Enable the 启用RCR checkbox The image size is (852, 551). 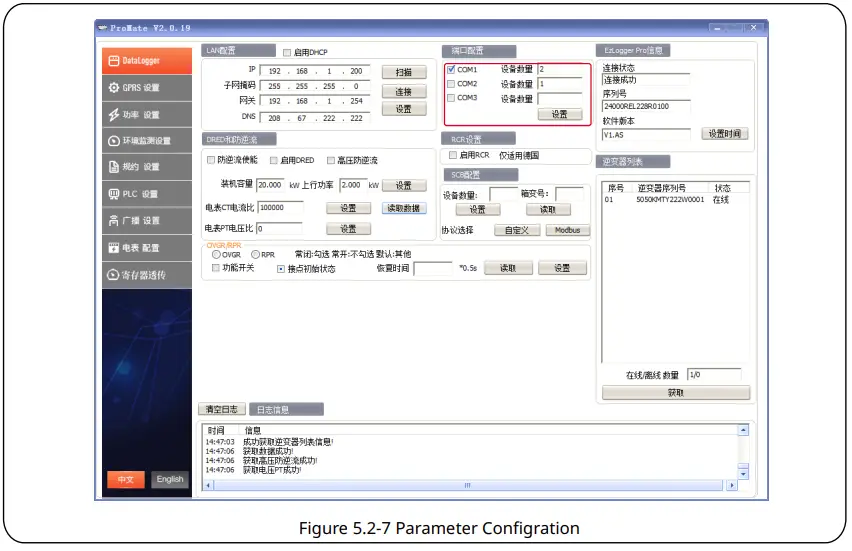coord(453,155)
